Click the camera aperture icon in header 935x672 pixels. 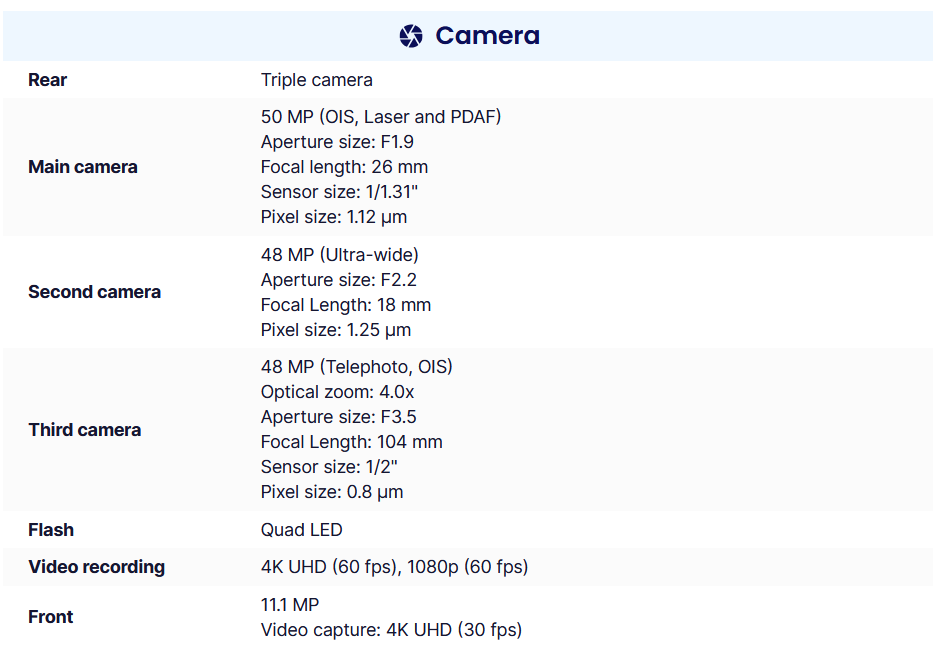(411, 36)
